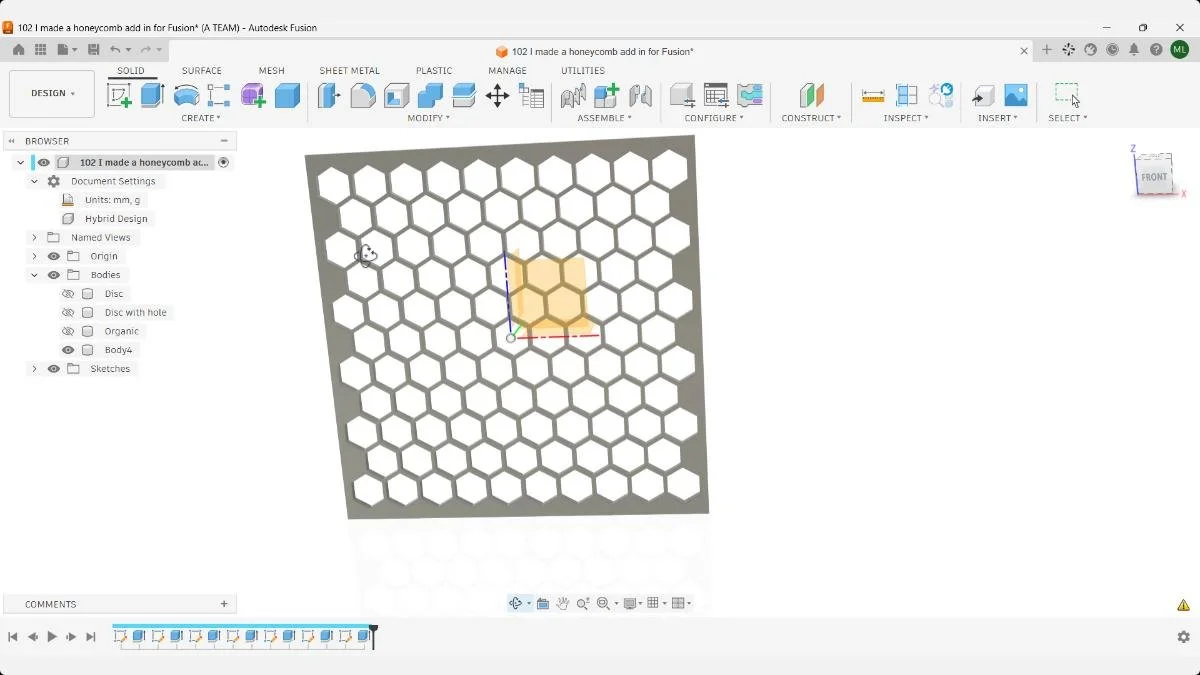Open the Help question mark icon
This screenshot has width=1200, height=675.
[x=1156, y=49]
